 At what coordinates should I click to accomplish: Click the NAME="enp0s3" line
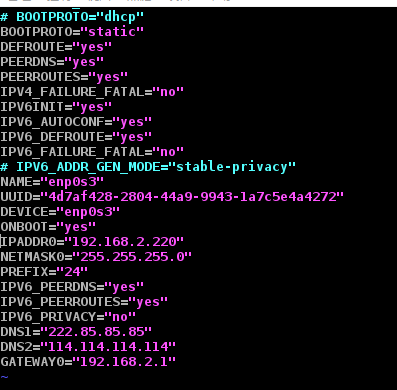pyautogui.click(x=52, y=182)
